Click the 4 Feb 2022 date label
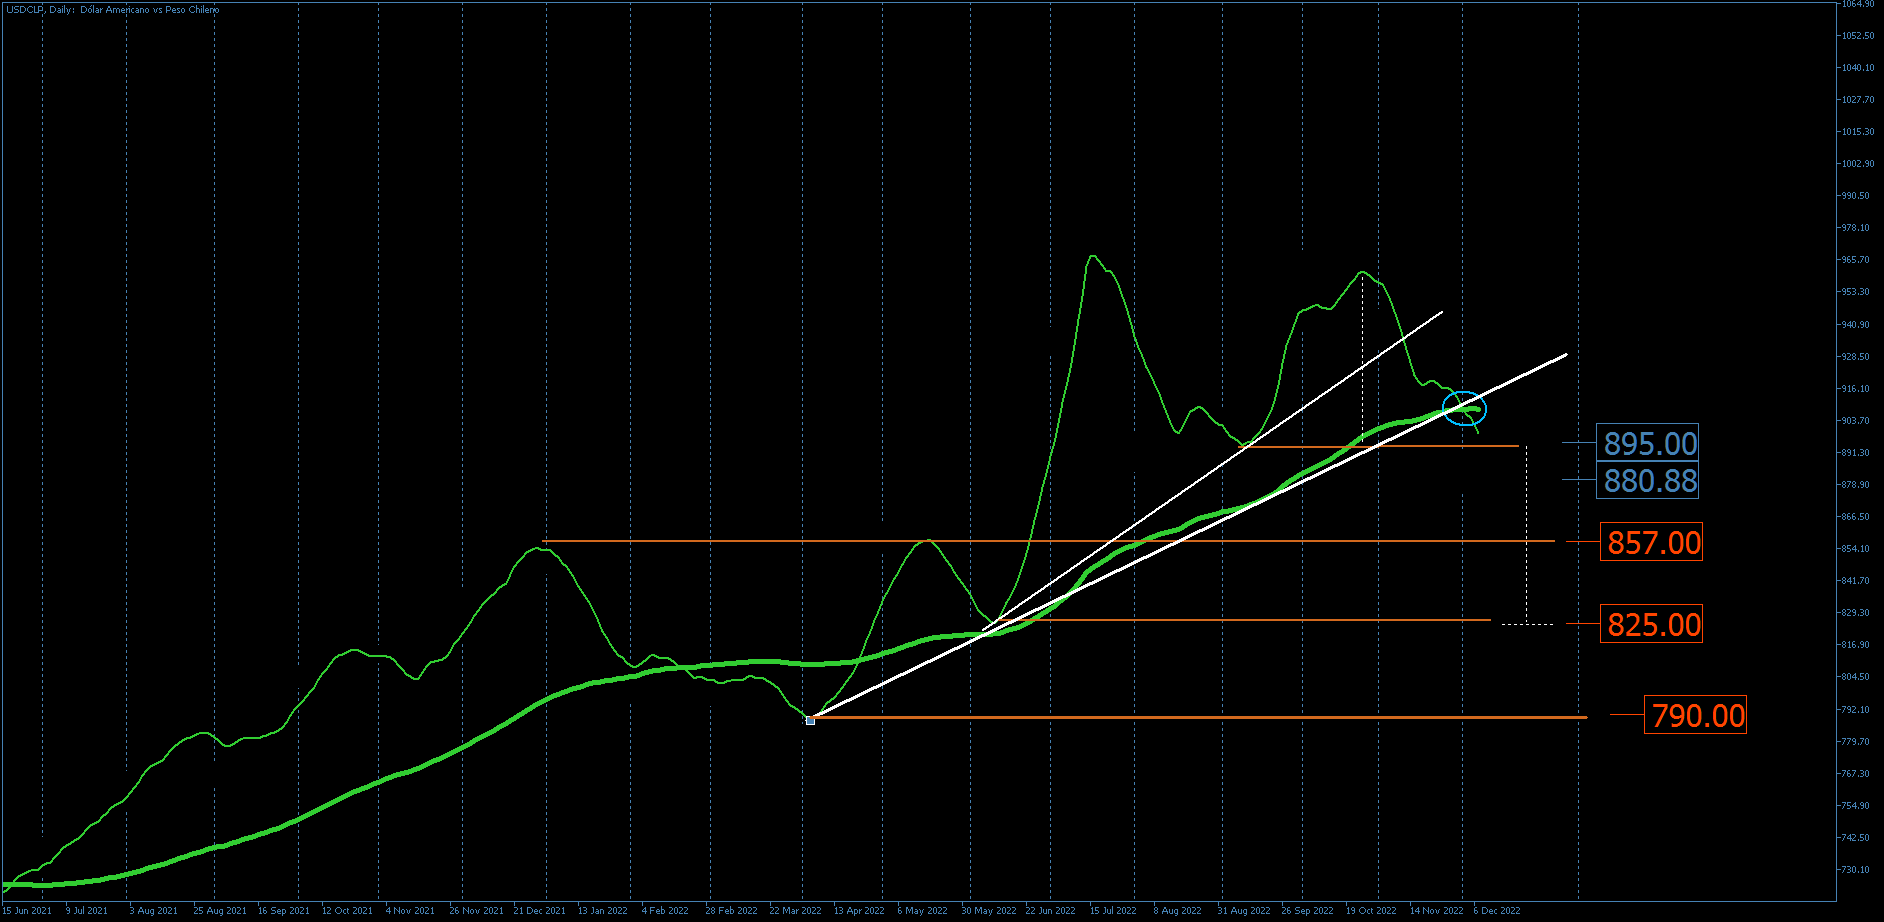Image resolution: width=1884 pixels, height=922 pixels. [x=665, y=911]
